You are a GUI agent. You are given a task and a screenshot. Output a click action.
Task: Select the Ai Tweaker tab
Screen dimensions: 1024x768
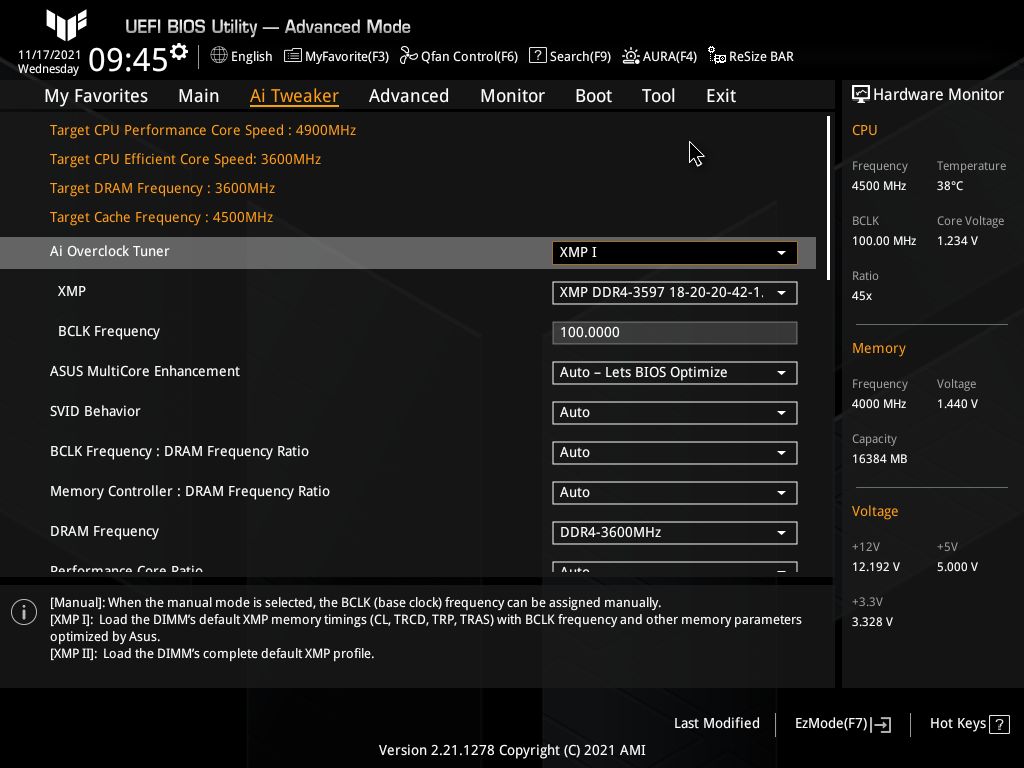[294, 96]
